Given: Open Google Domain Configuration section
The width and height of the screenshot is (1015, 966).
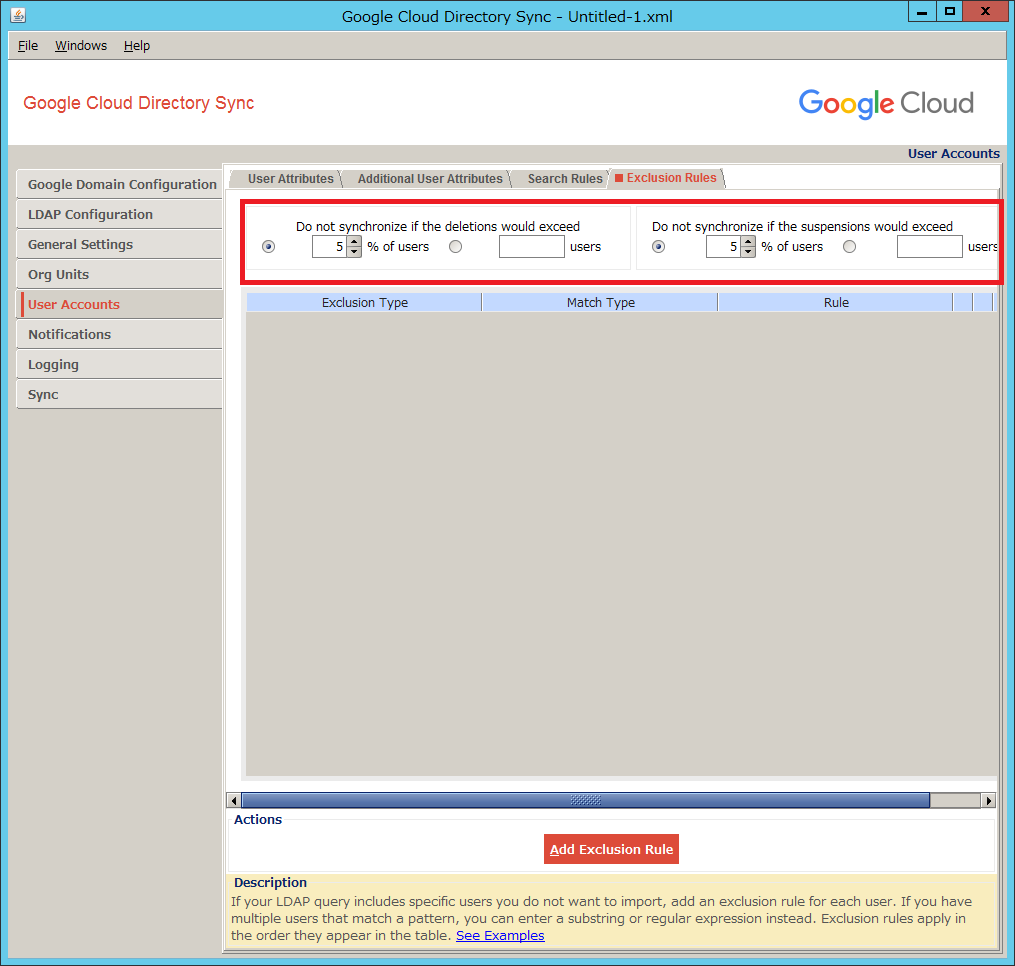Looking at the screenshot, I should (120, 185).
